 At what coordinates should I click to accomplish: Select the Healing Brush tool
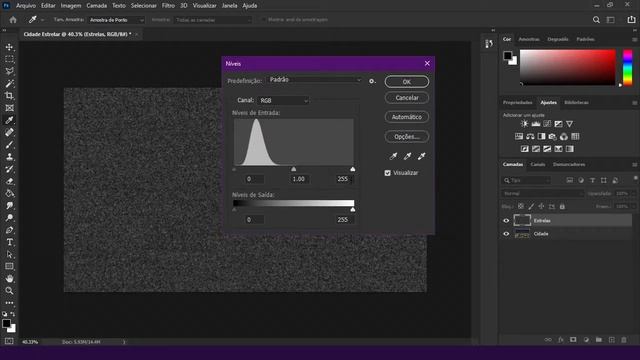click(x=9, y=132)
